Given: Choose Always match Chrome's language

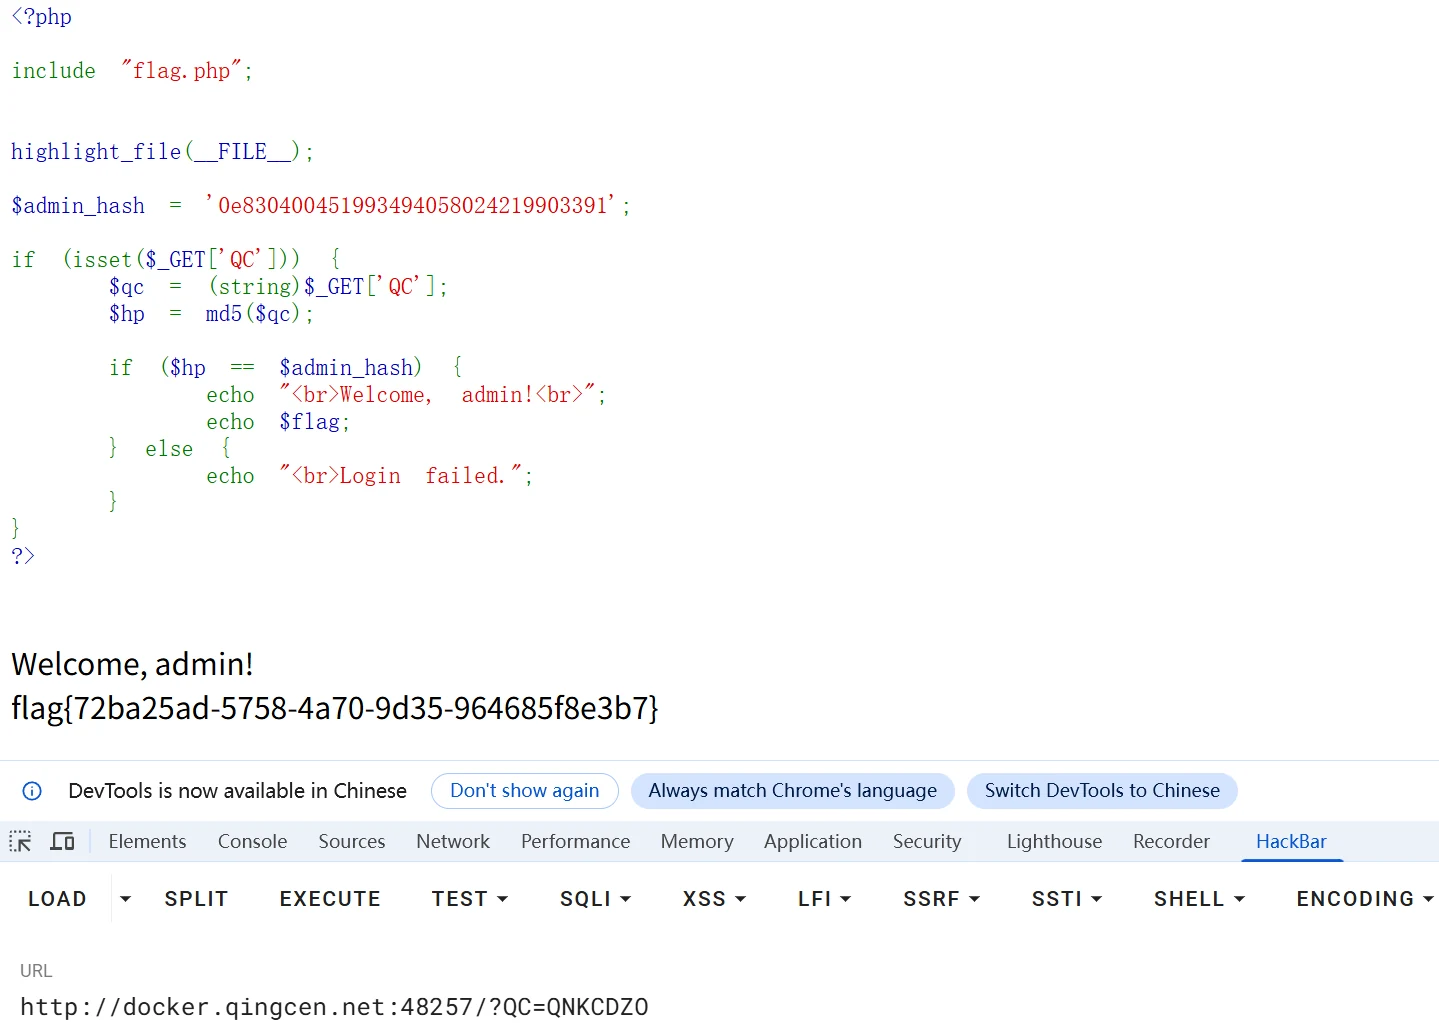Looking at the screenshot, I should (x=793, y=791).
